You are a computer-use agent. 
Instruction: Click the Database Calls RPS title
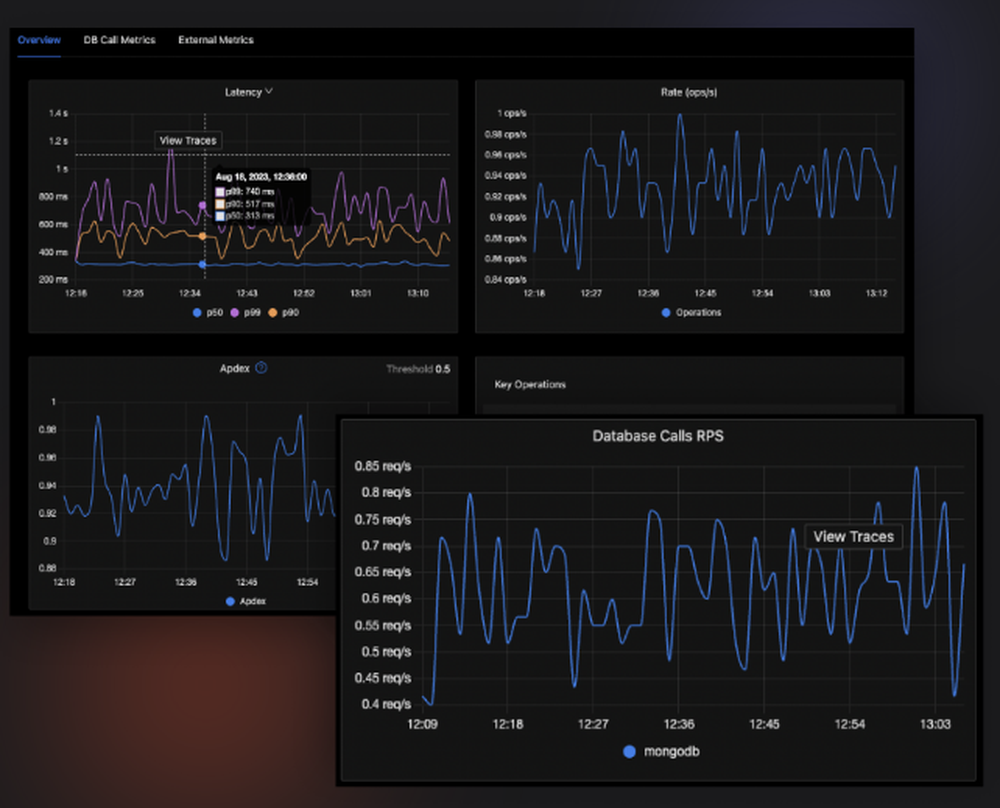tap(658, 436)
